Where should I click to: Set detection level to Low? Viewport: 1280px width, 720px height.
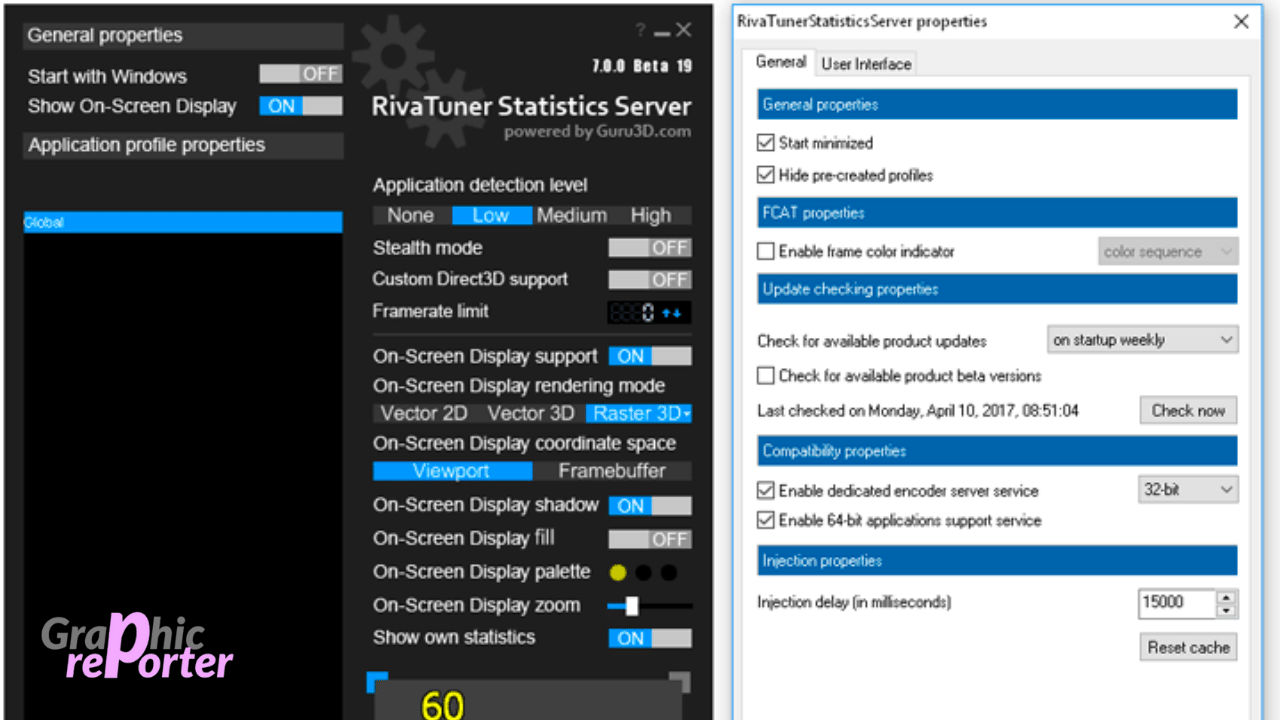(491, 215)
